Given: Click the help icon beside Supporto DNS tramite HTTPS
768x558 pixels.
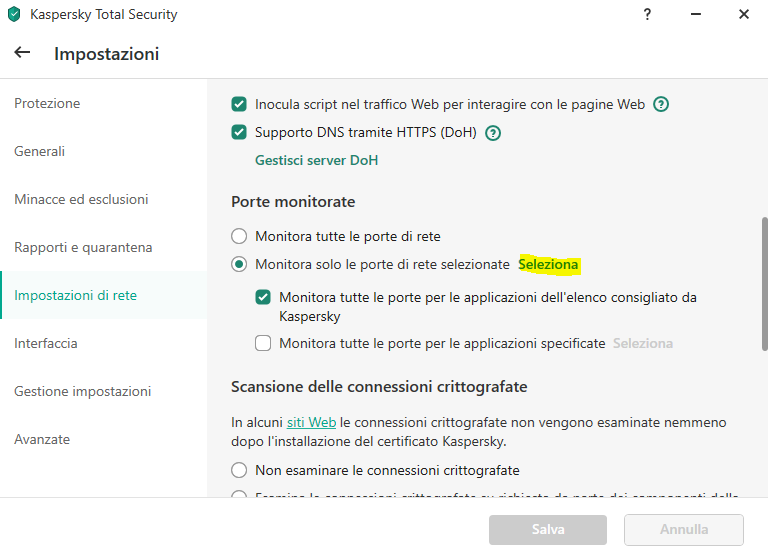Looking at the screenshot, I should (492, 132).
